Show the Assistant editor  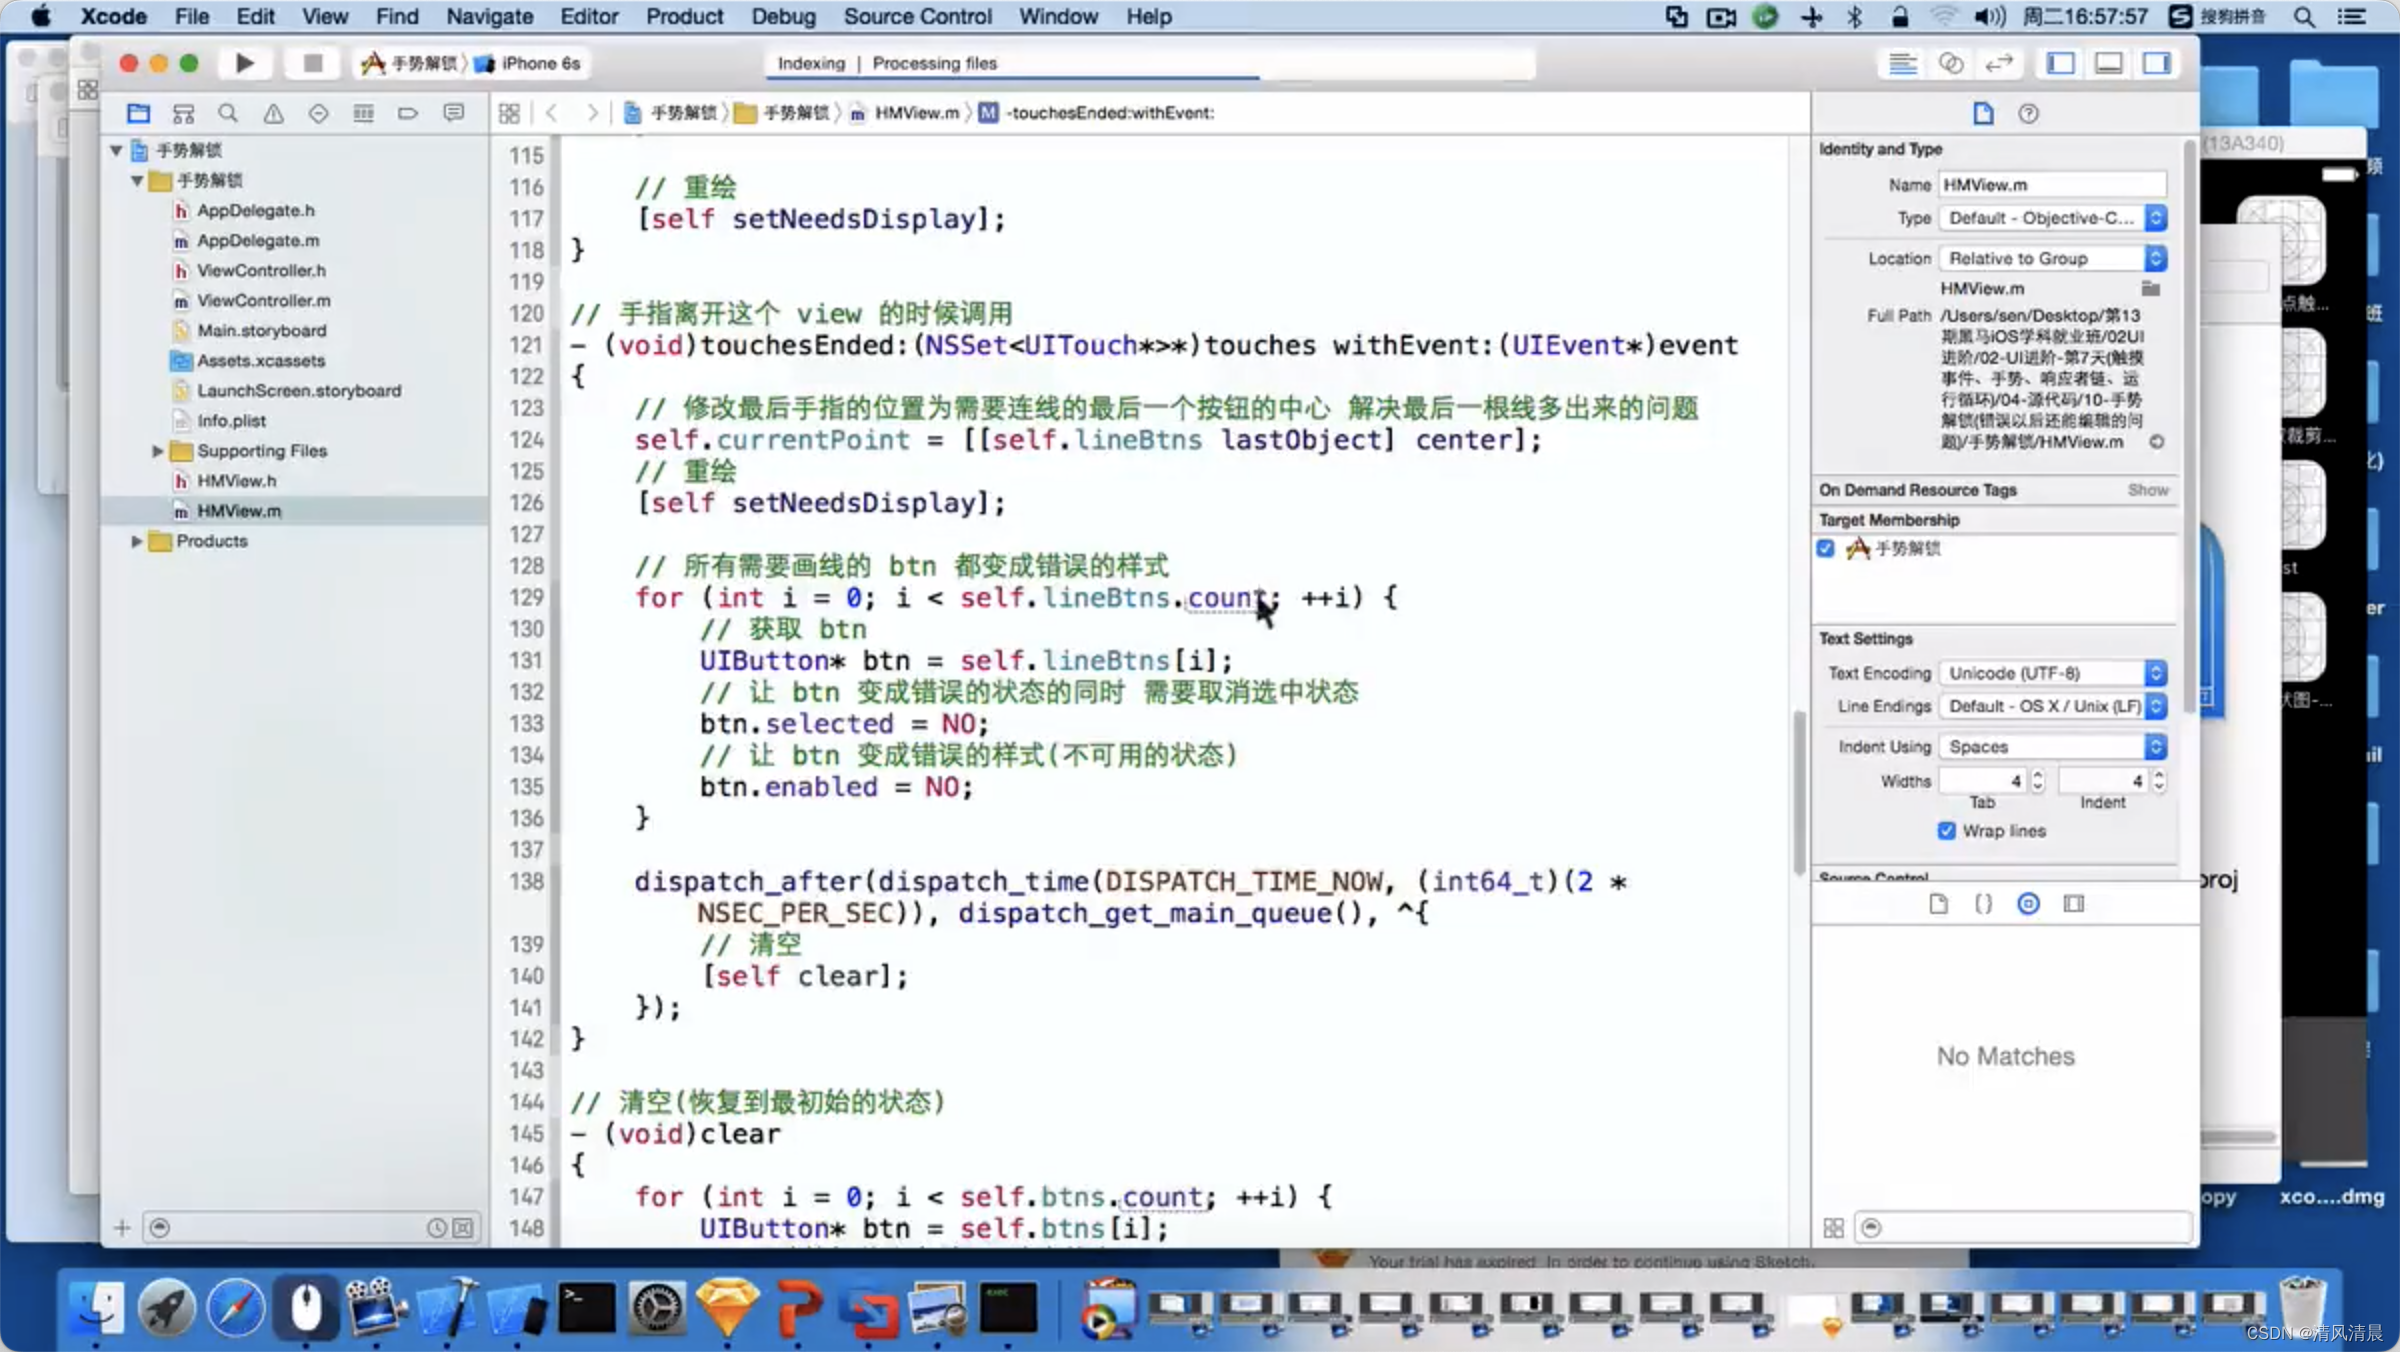(1950, 63)
